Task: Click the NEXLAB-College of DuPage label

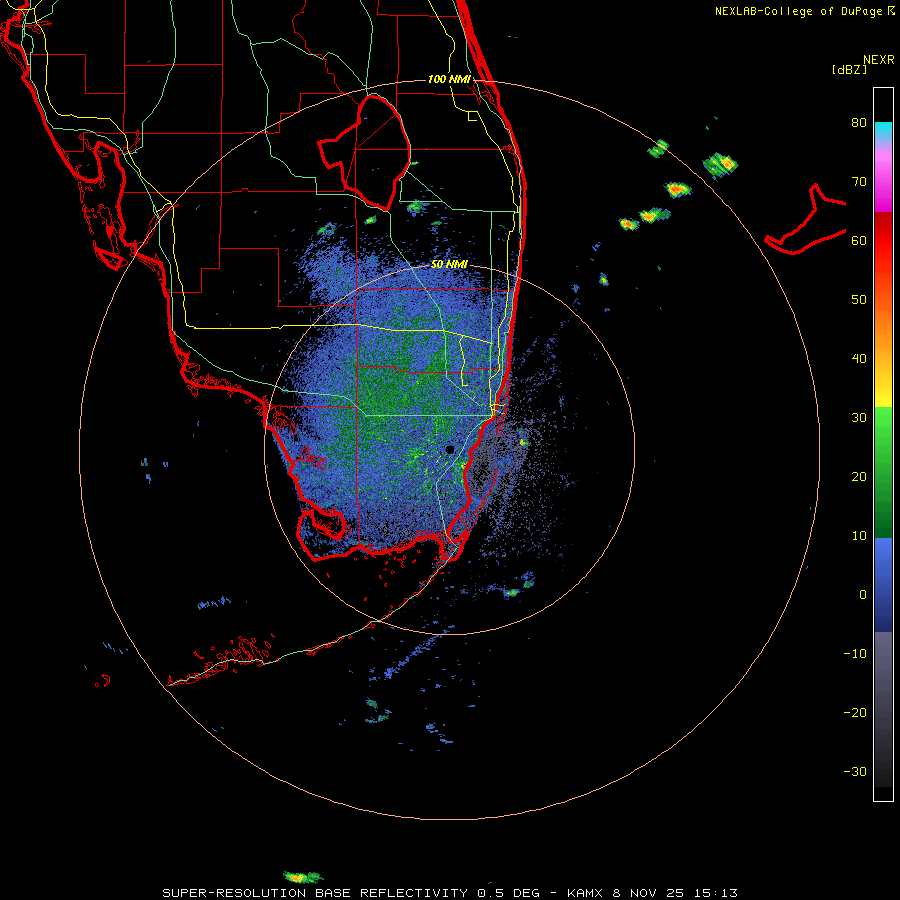Action: coord(804,11)
